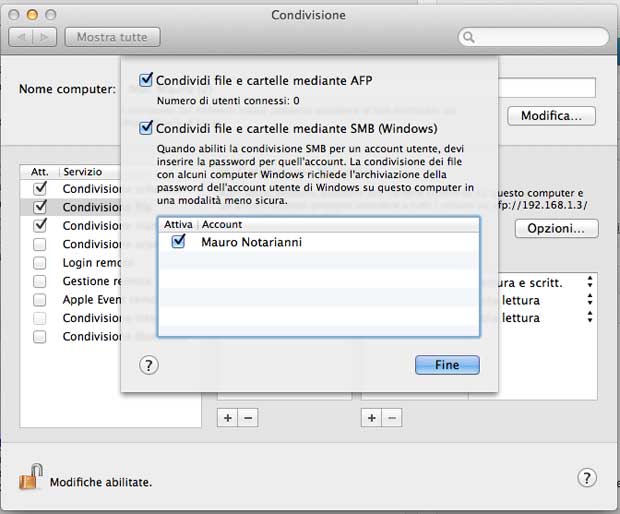Toggle the first Condivisione service checkbox
Screen dimensions: 620x514
[x=40, y=189]
